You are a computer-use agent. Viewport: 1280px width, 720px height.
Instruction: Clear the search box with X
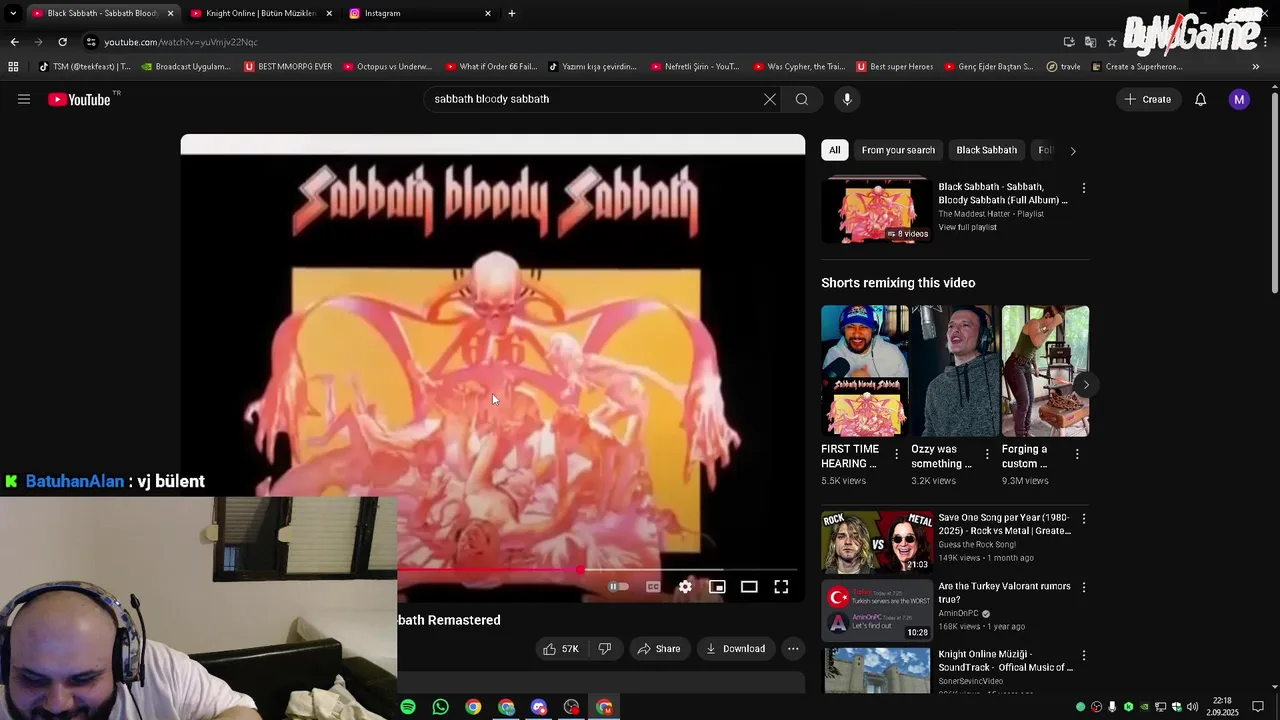click(770, 99)
